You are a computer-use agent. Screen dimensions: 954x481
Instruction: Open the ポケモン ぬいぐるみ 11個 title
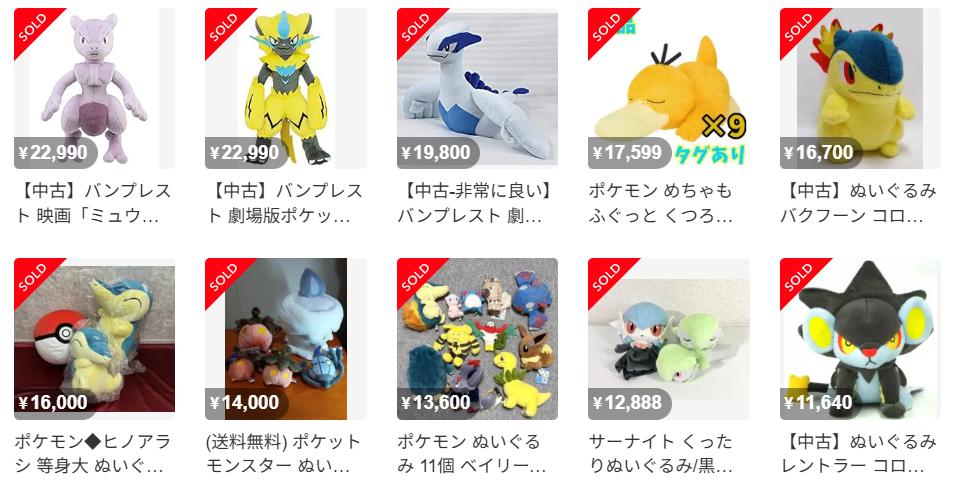(472, 454)
